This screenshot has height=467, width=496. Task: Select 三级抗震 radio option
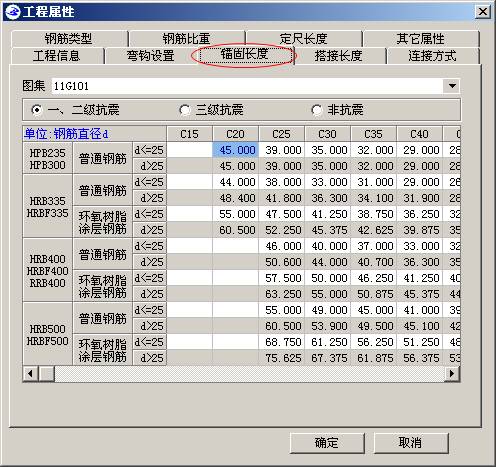coord(185,110)
